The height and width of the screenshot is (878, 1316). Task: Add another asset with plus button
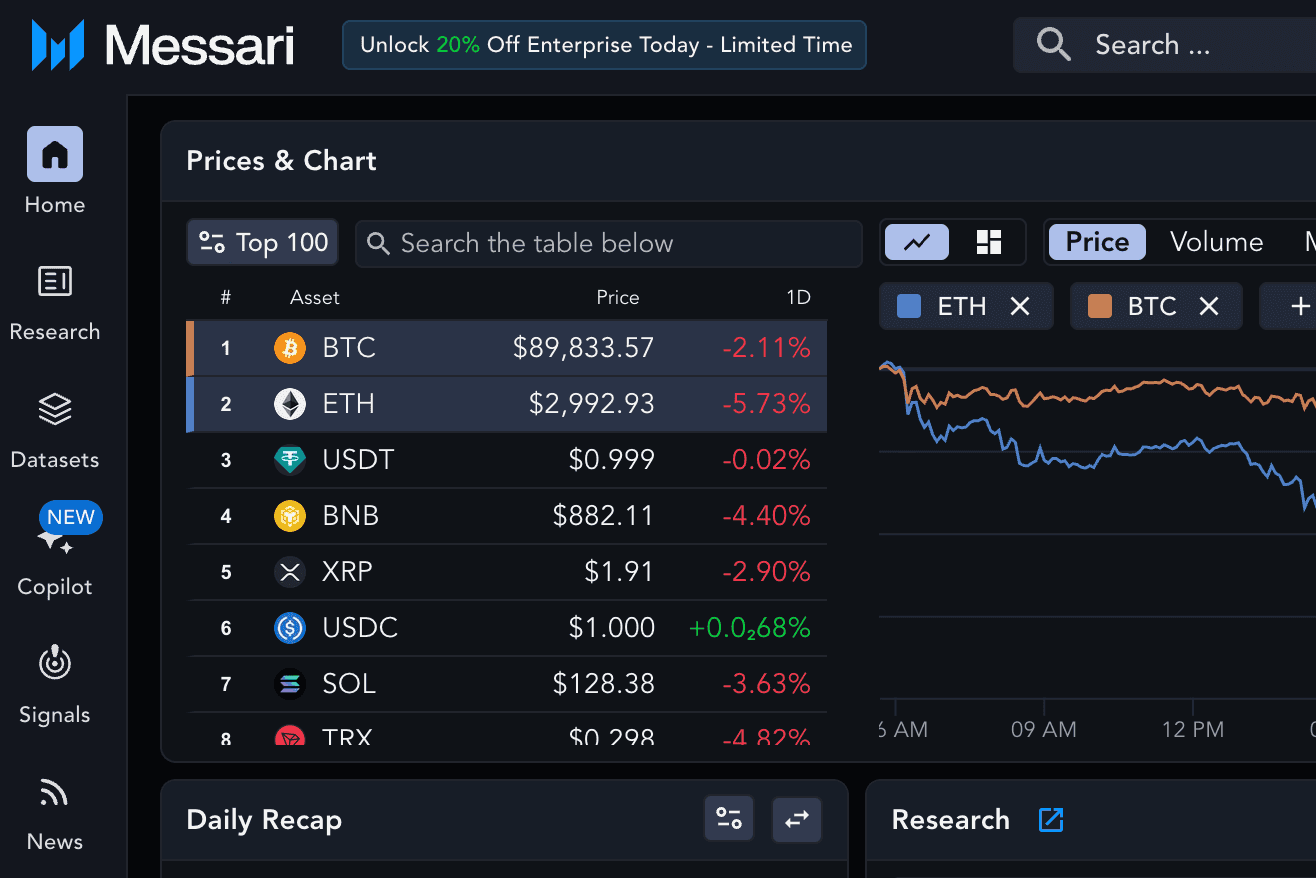tap(1300, 306)
